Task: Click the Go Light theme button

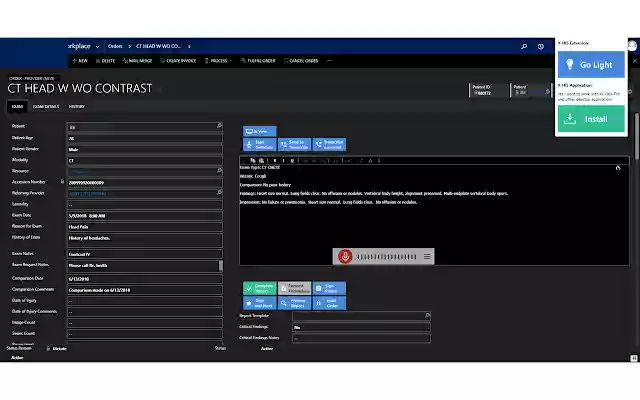Action: pyautogui.click(x=591, y=64)
